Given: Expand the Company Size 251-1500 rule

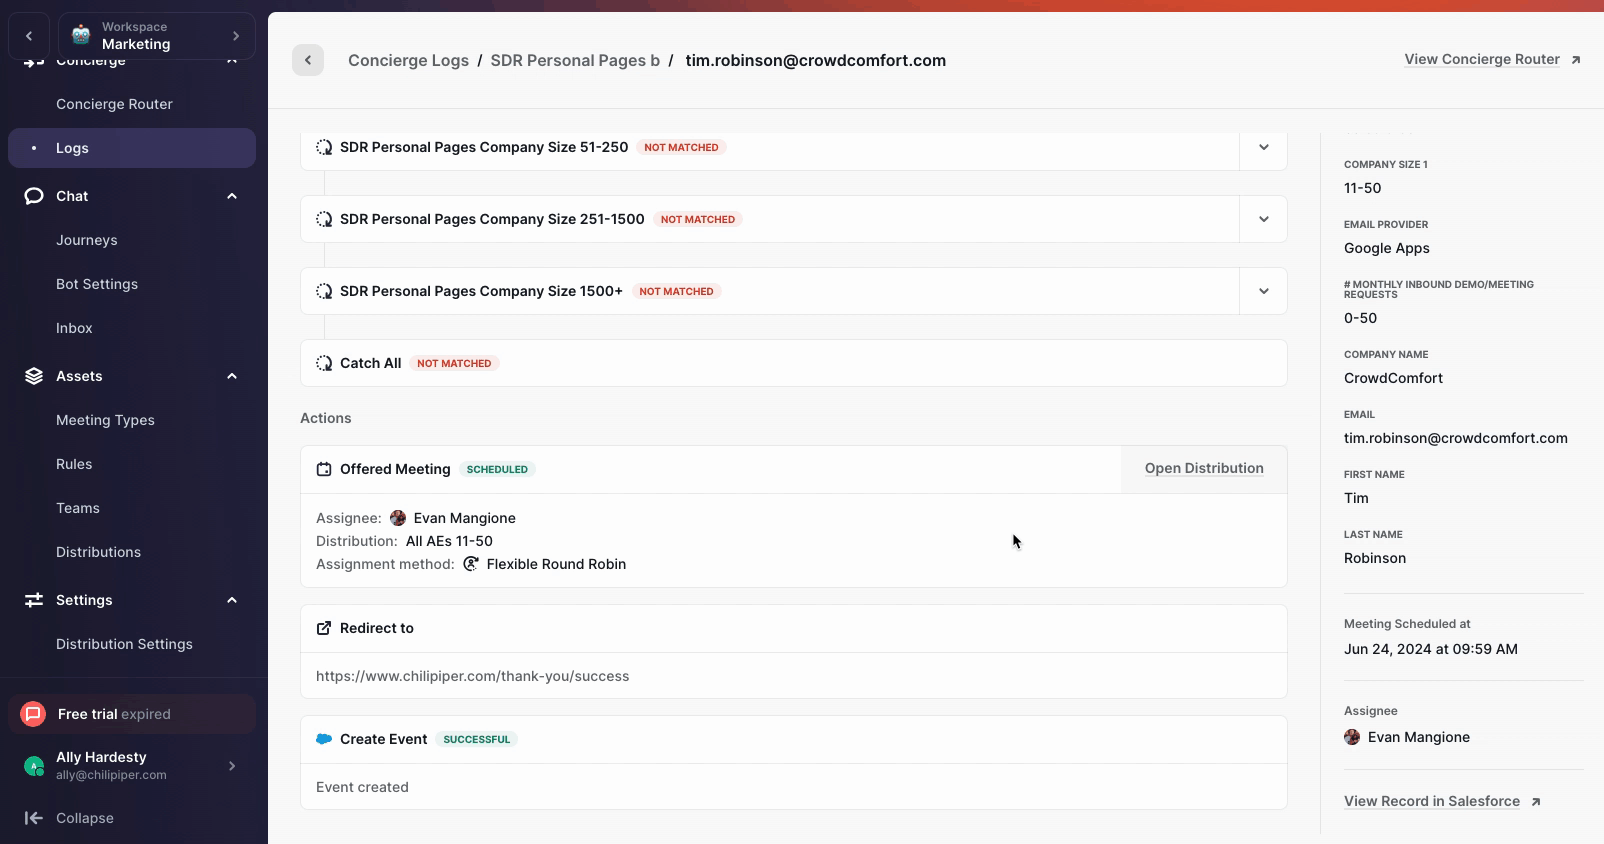Looking at the screenshot, I should (1264, 219).
